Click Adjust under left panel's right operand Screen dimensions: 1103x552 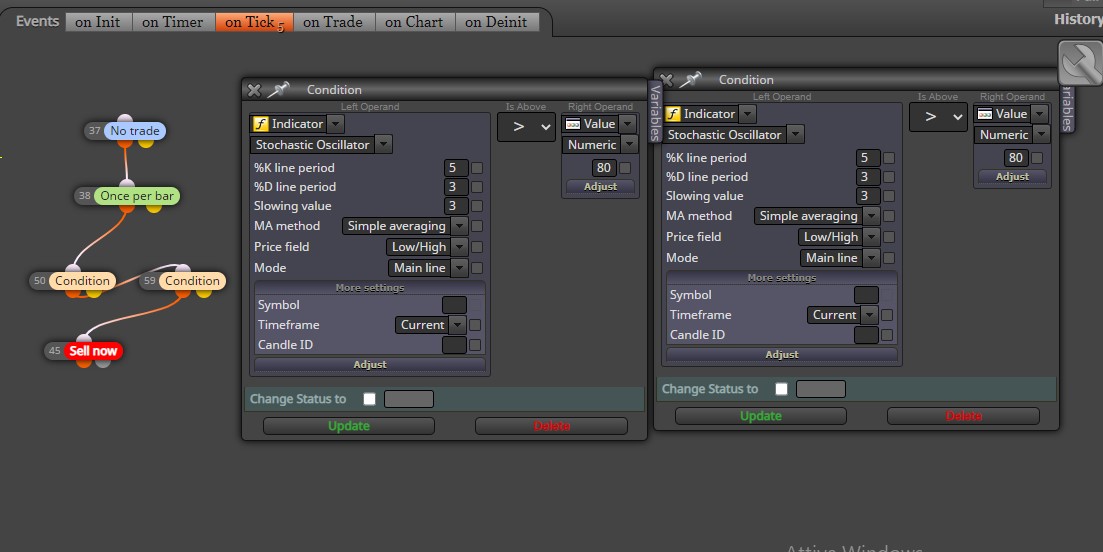600,187
